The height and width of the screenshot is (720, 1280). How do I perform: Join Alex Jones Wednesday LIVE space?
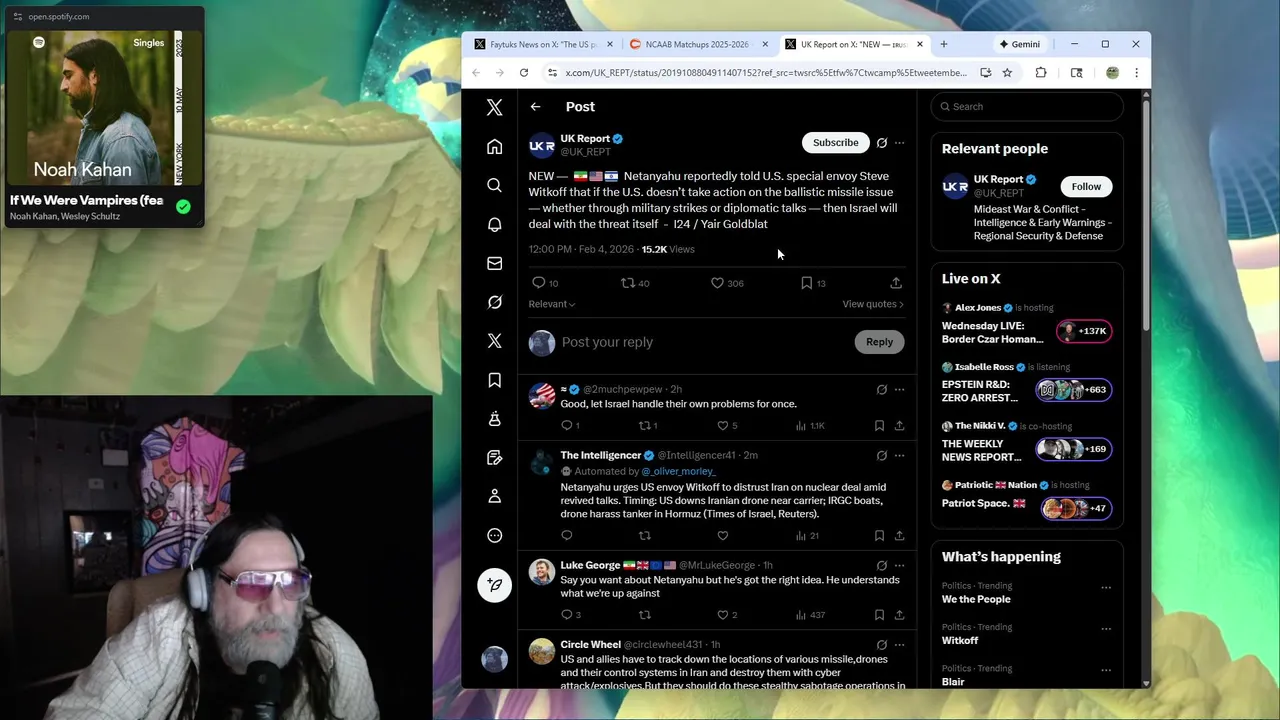tap(1027, 325)
